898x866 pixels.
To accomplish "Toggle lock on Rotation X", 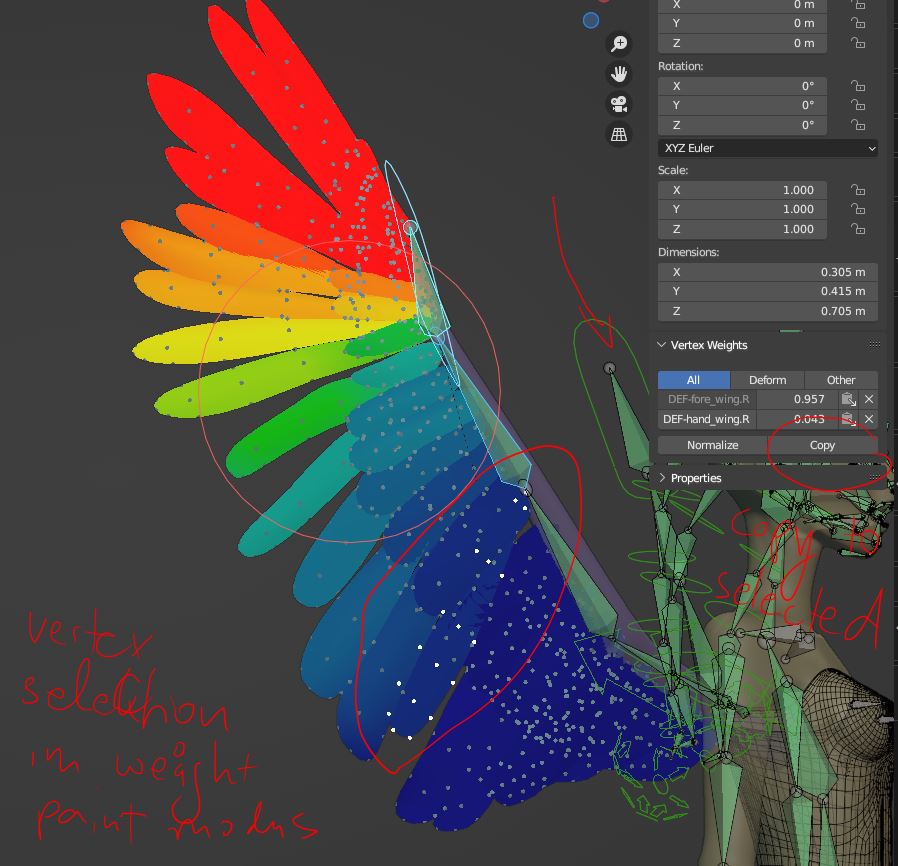I will coord(857,86).
